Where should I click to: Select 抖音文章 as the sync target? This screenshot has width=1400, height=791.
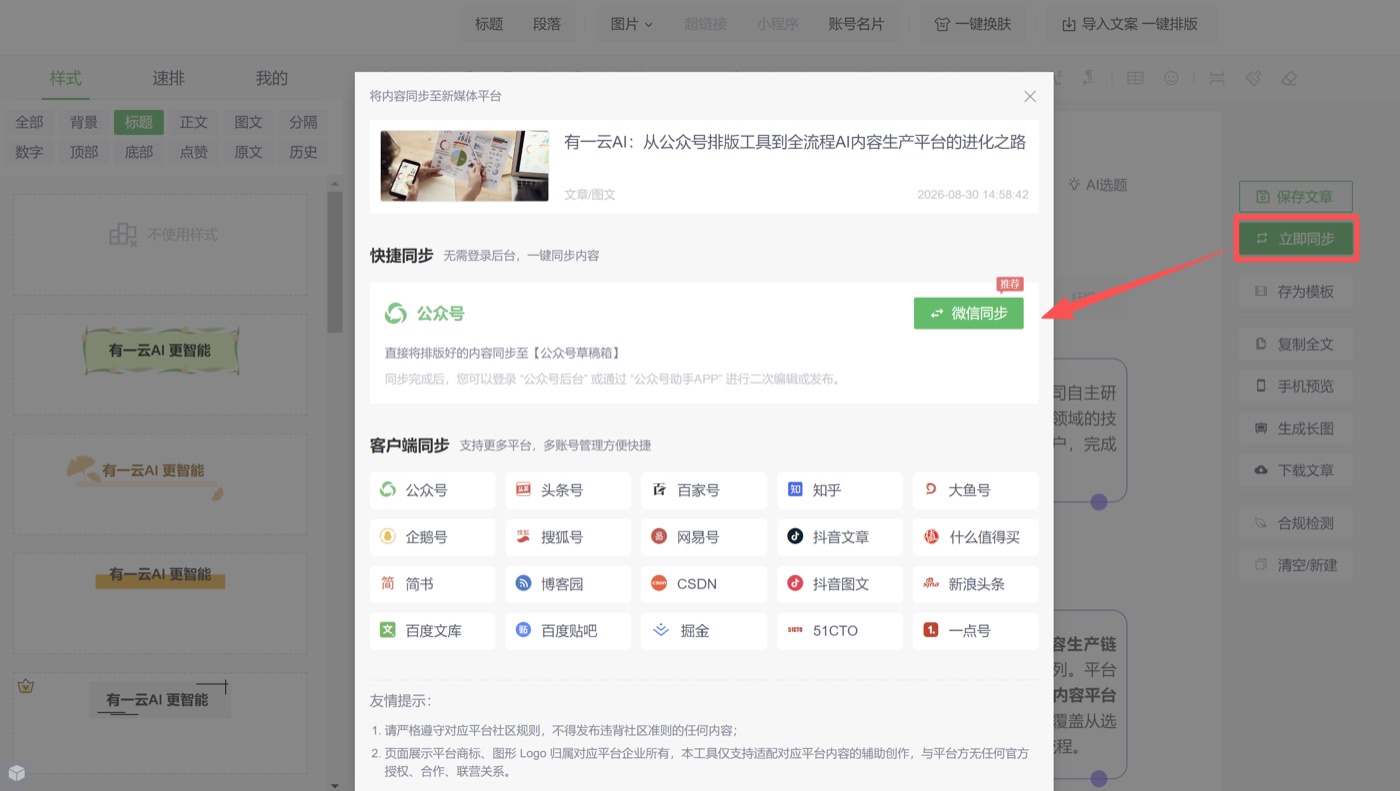(x=840, y=537)
